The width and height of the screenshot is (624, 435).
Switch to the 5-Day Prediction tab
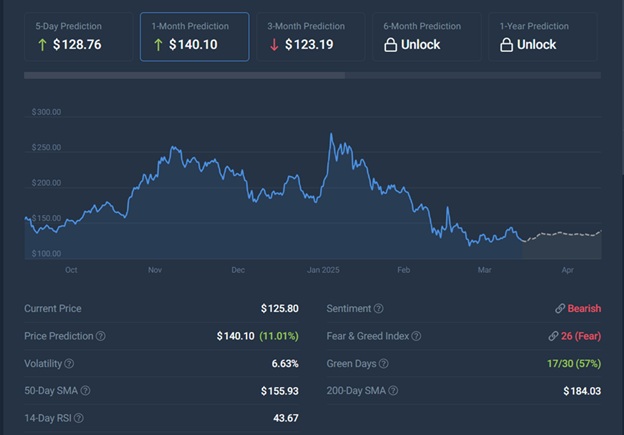[x=78, y=37]
